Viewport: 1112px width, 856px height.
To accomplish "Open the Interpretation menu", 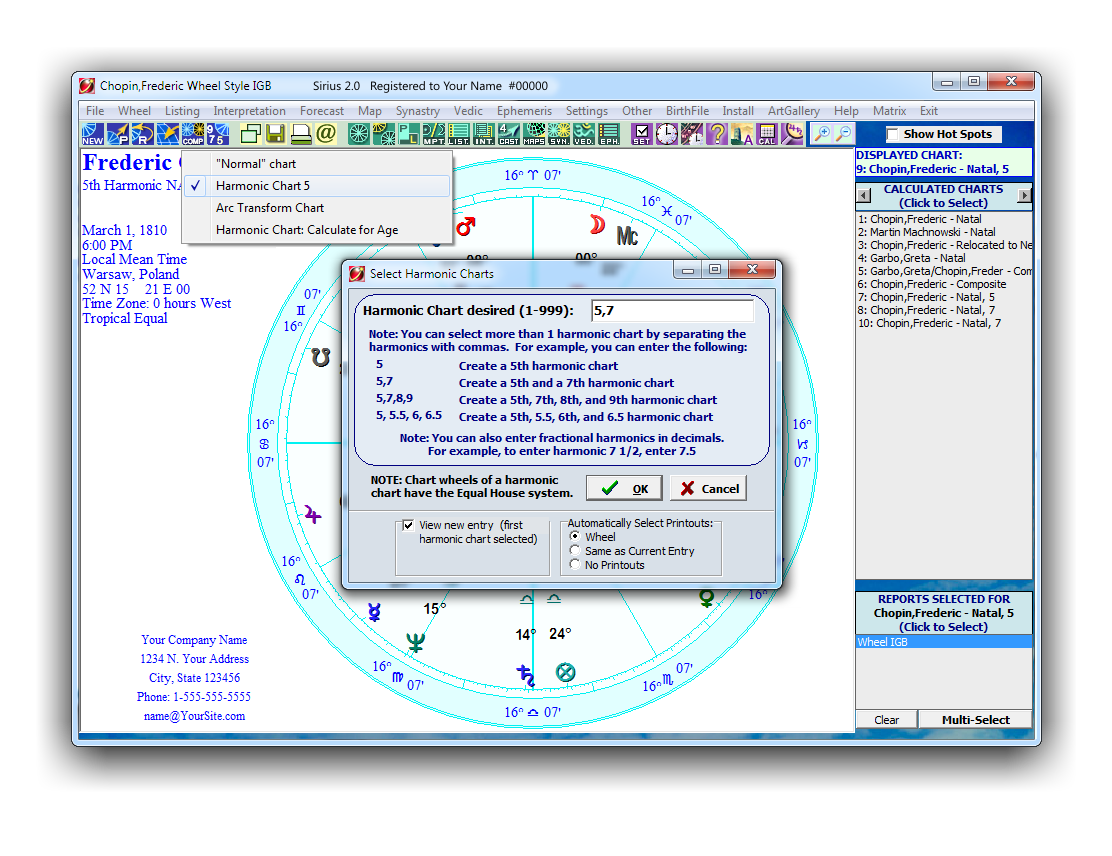I will coord(249,111).
